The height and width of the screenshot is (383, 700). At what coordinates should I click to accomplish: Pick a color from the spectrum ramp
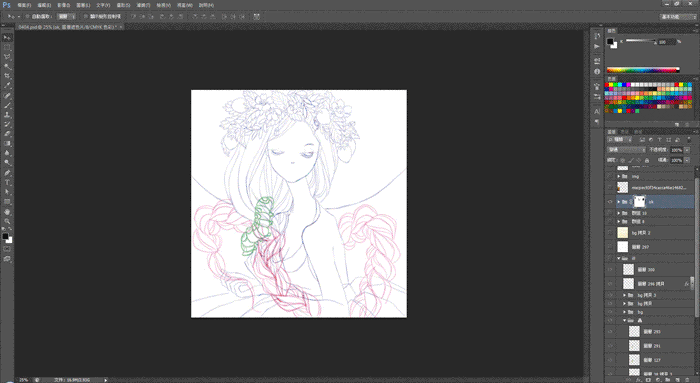[x=643, y=70]
